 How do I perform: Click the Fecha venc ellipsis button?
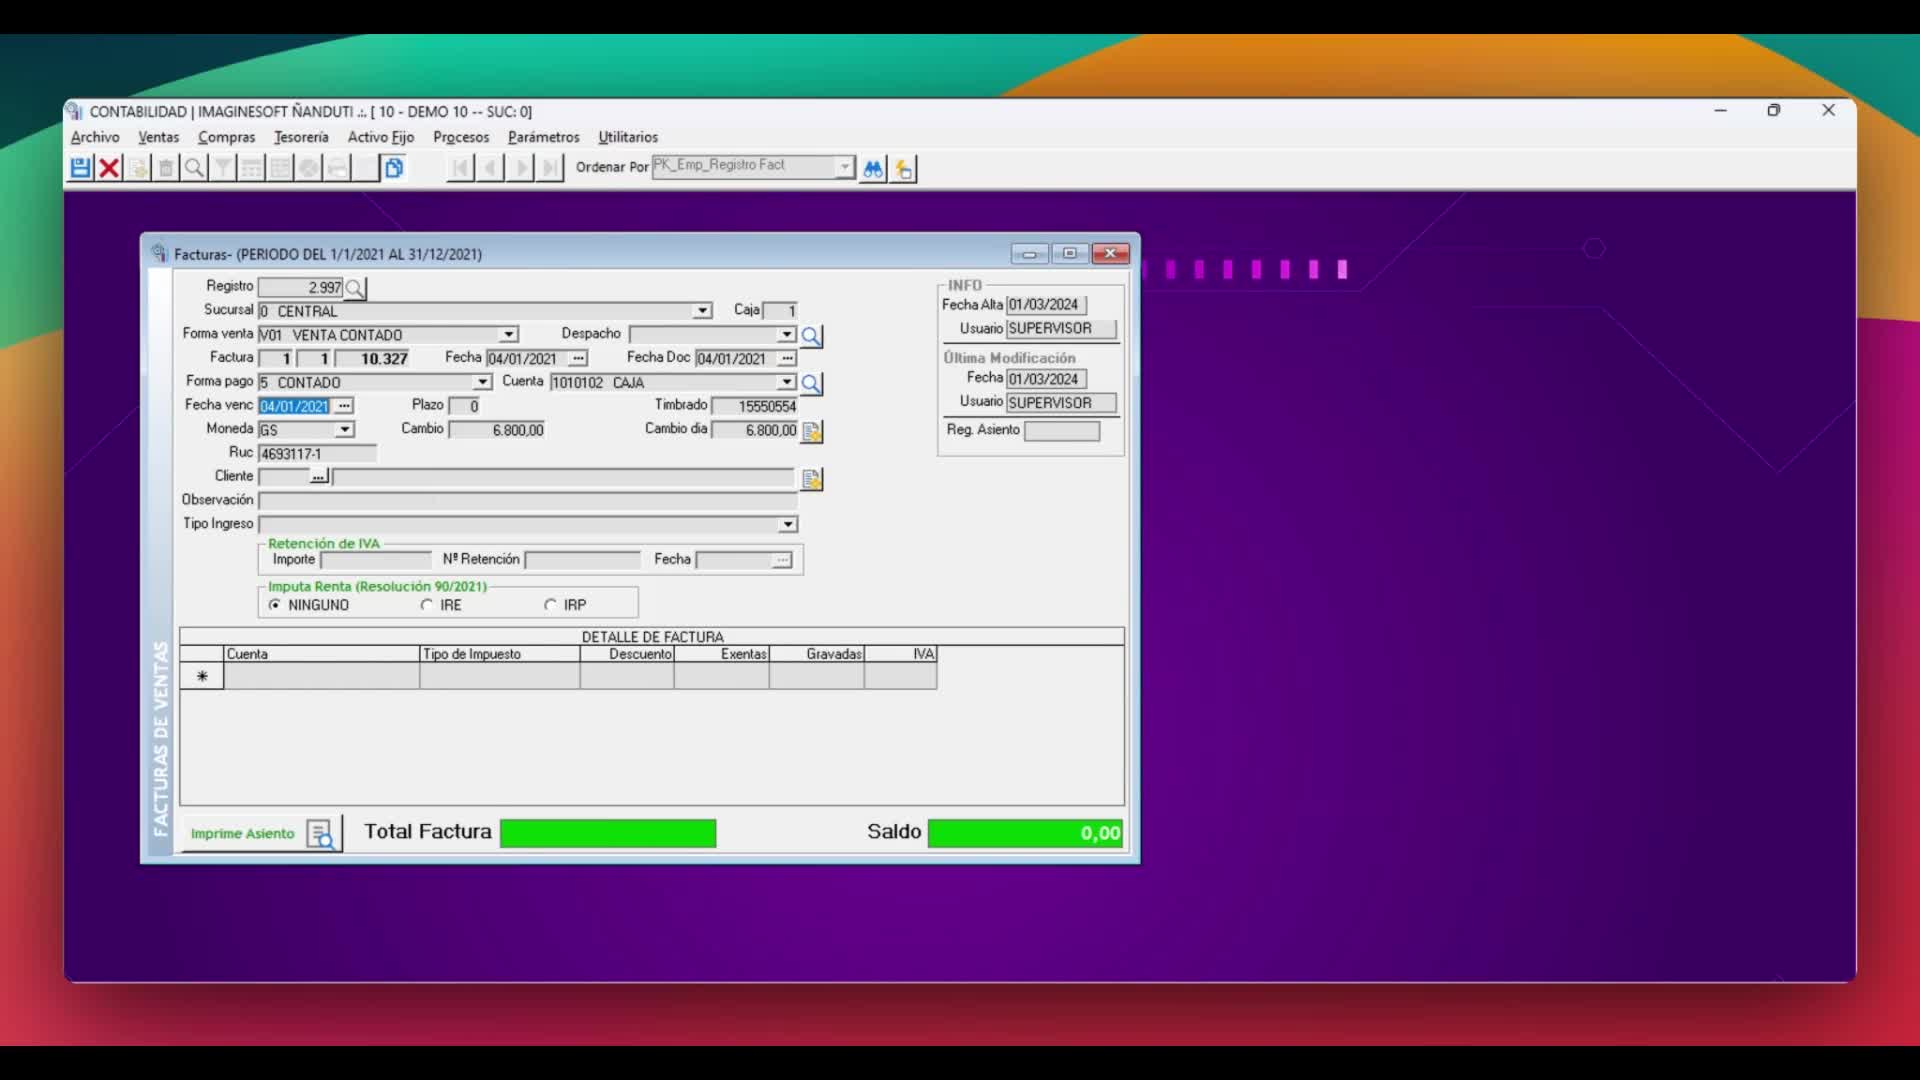pyautogui.click(x=343, y=406)
